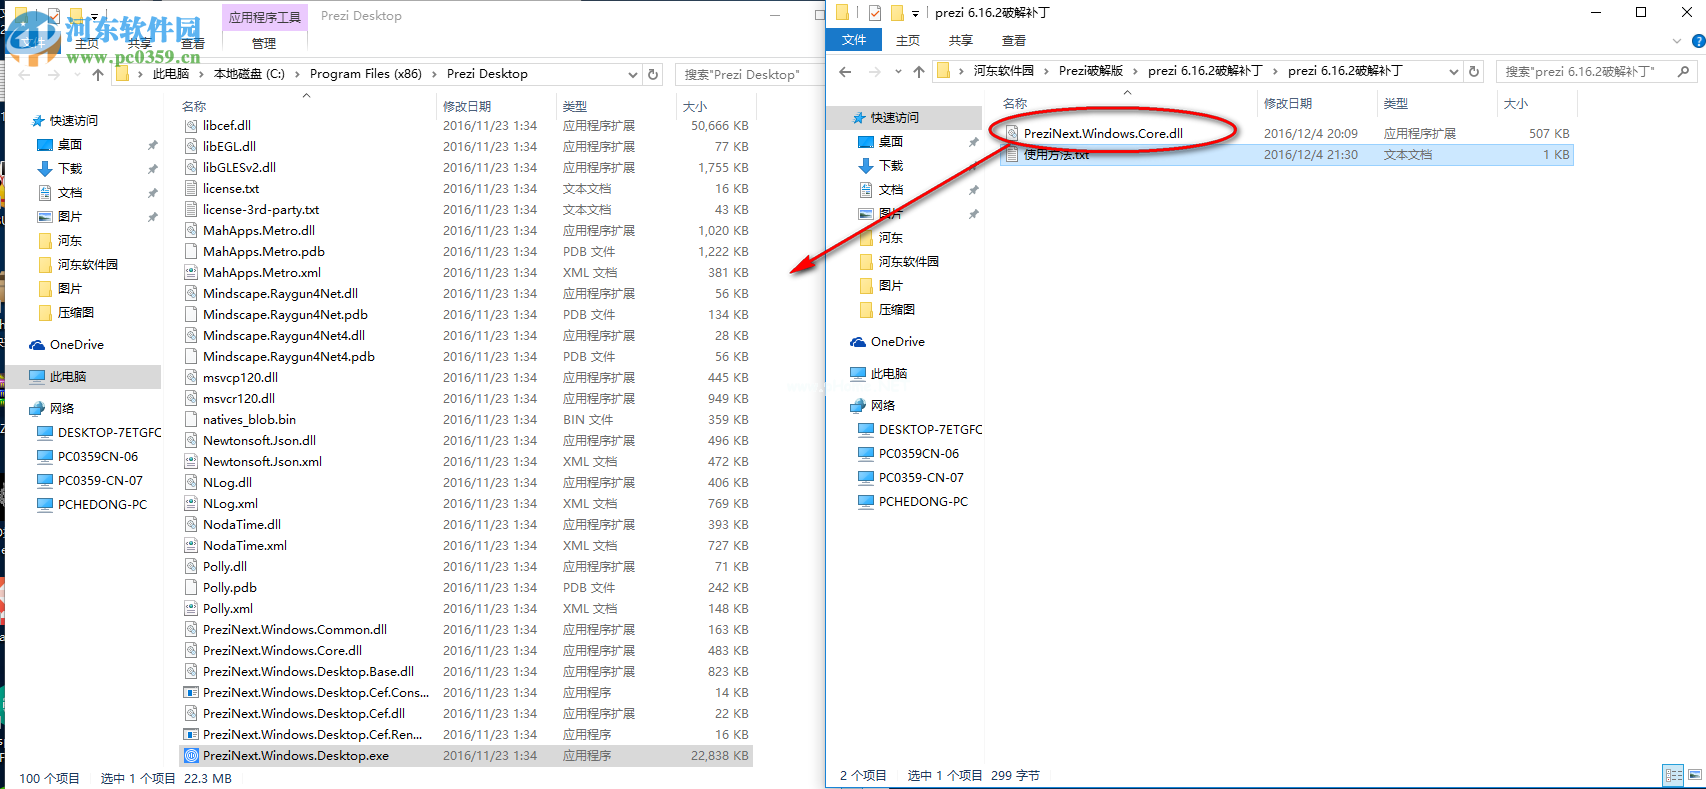Switch to details view in right window
The width and height of the screenshot is (1706, 789).
tap(1673, 775)
